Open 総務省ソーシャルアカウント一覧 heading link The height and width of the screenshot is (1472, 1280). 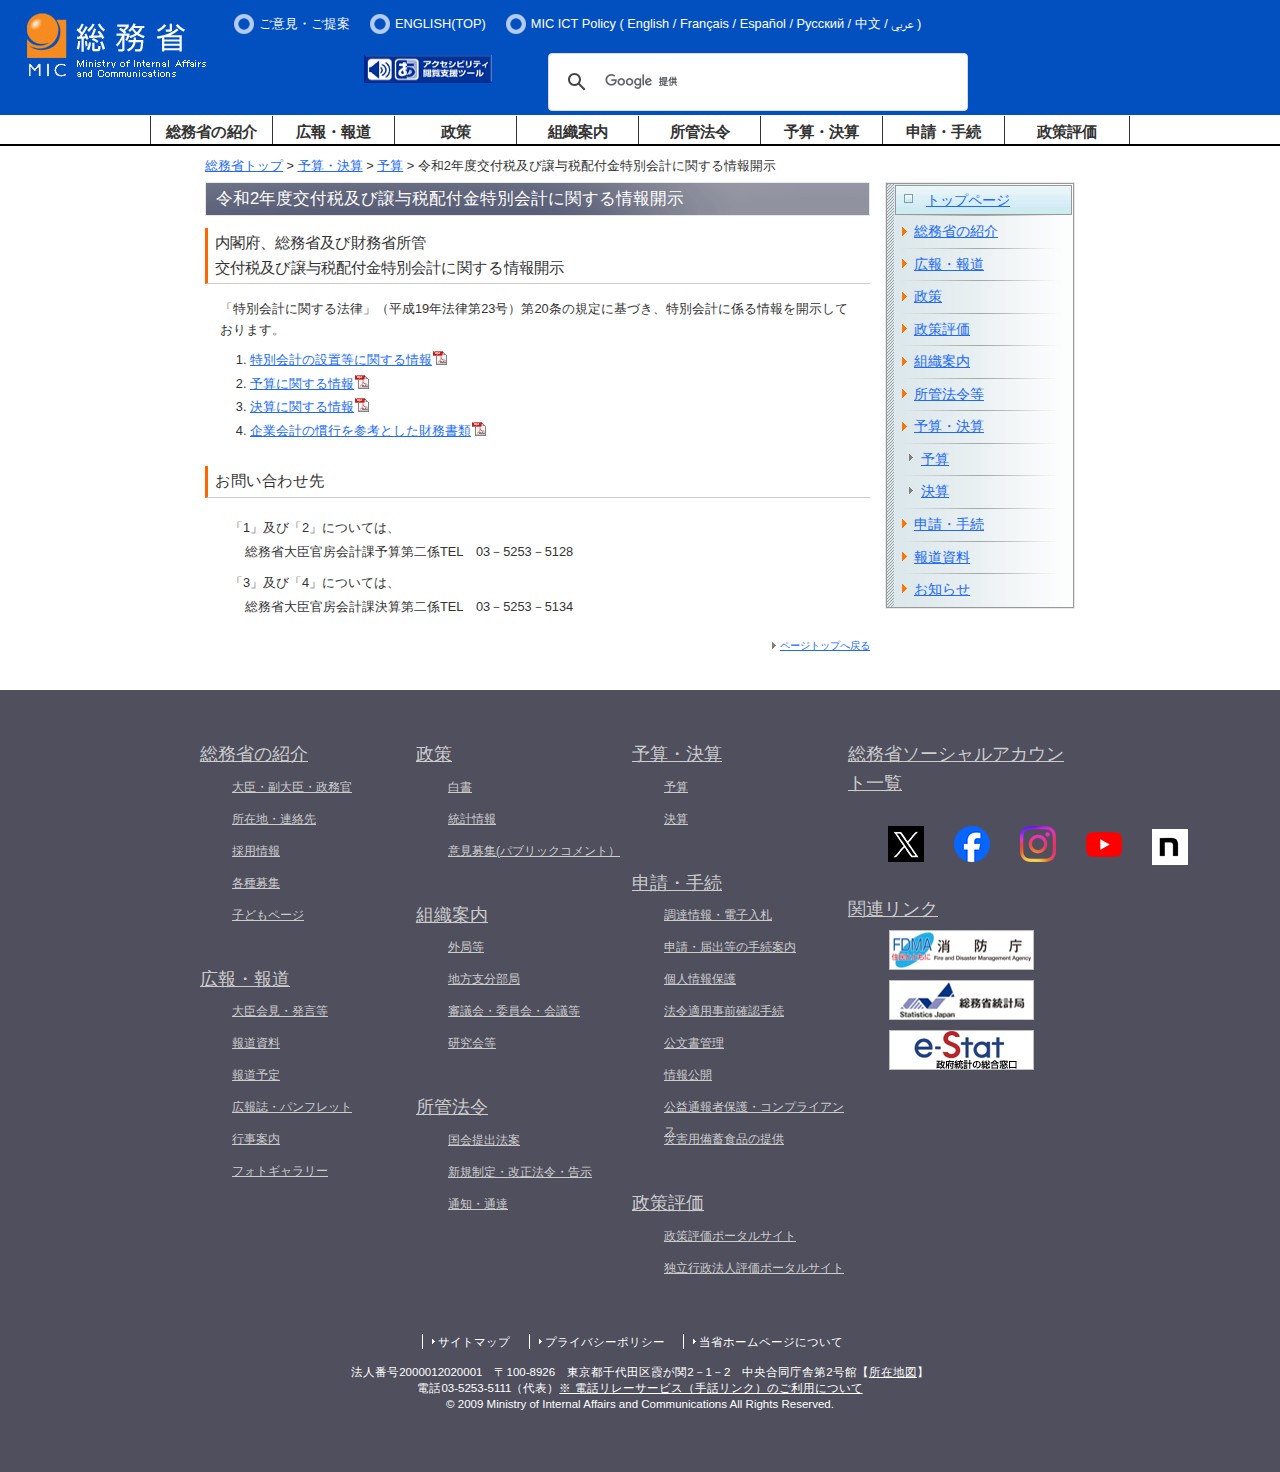pos(955,767)
